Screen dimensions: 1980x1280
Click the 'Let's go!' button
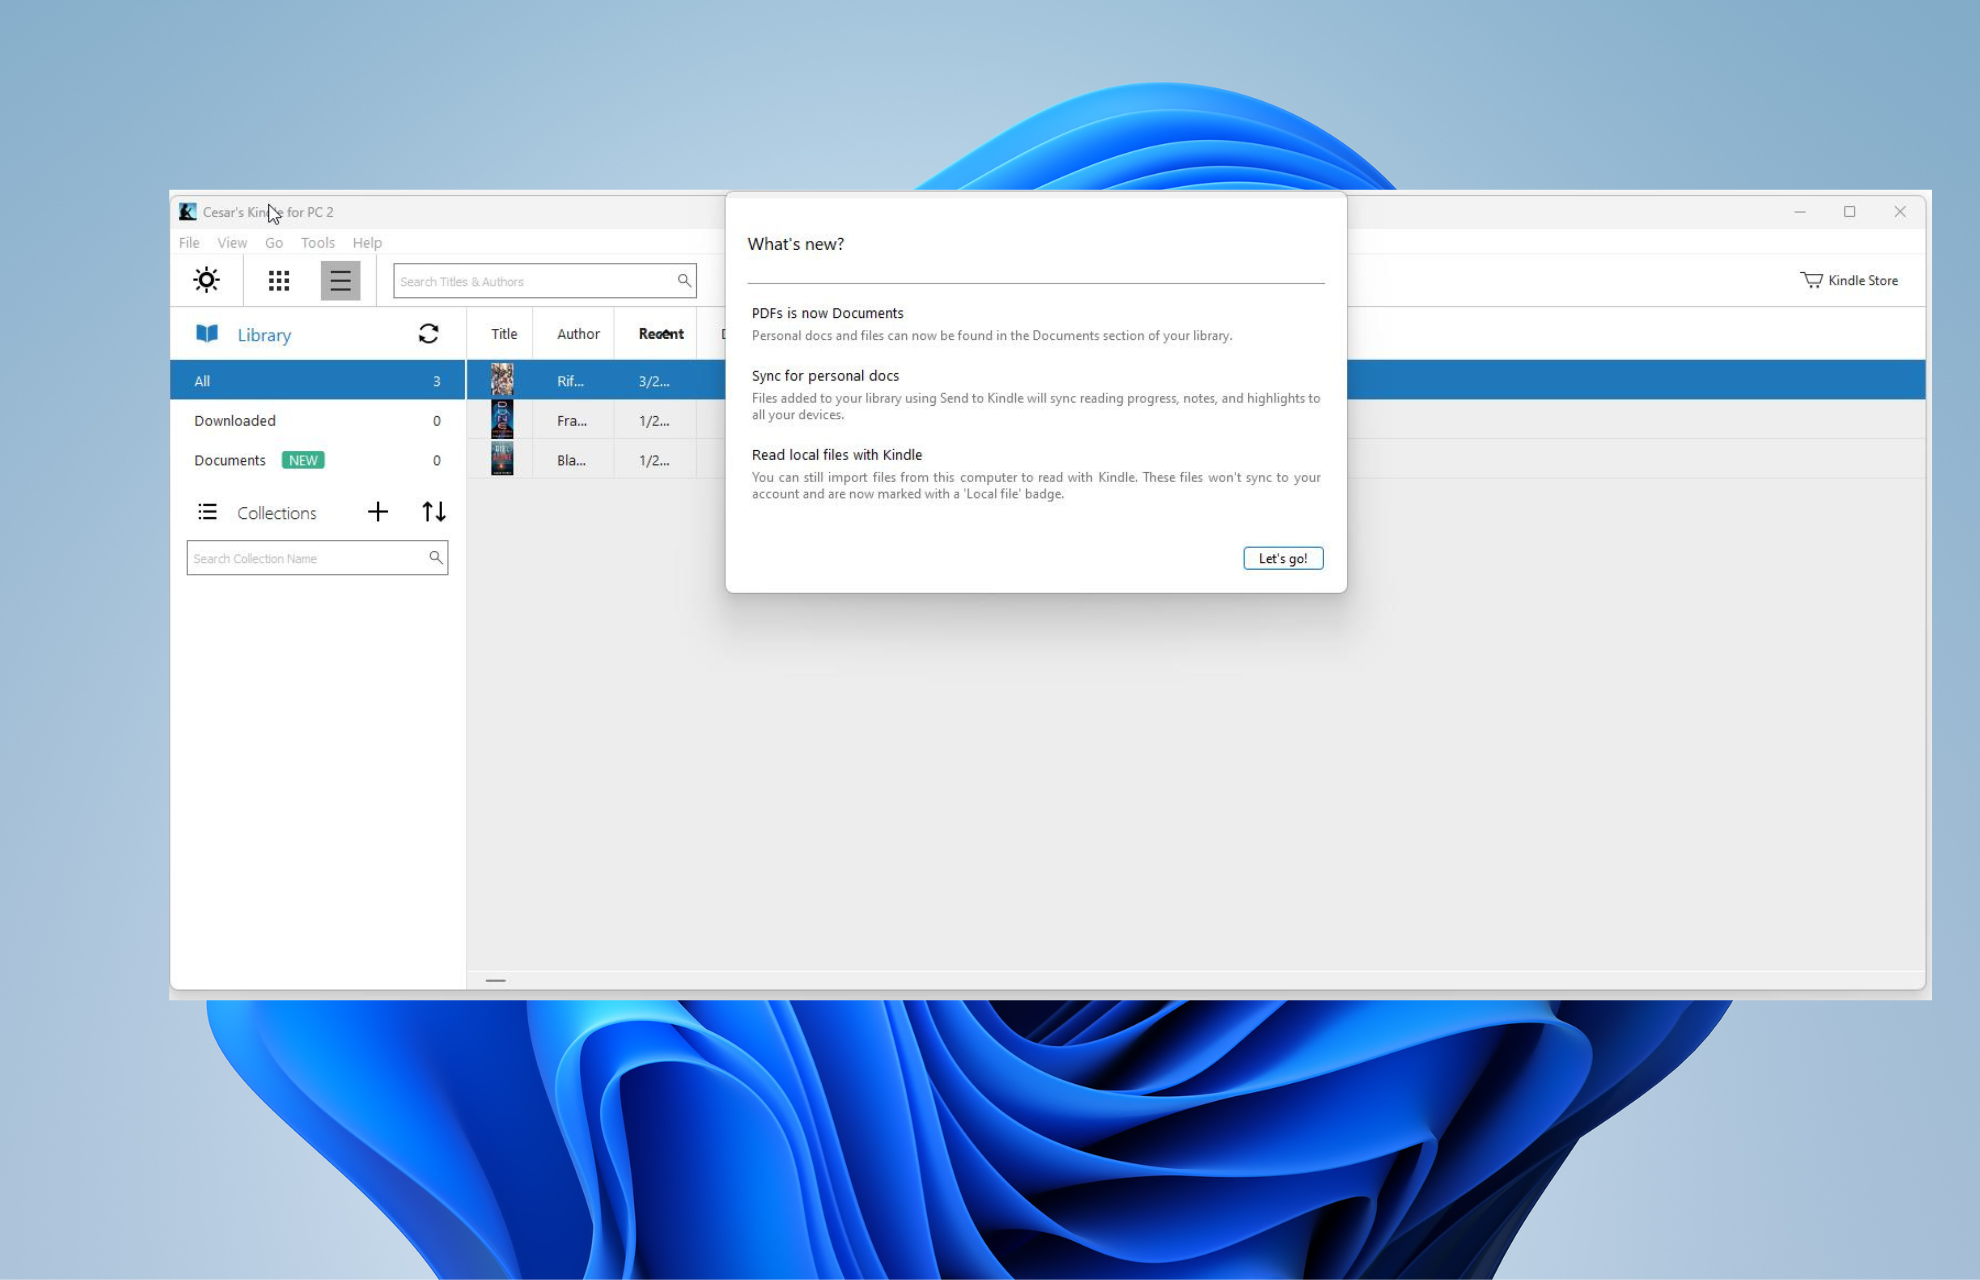tap(1282, 558)
